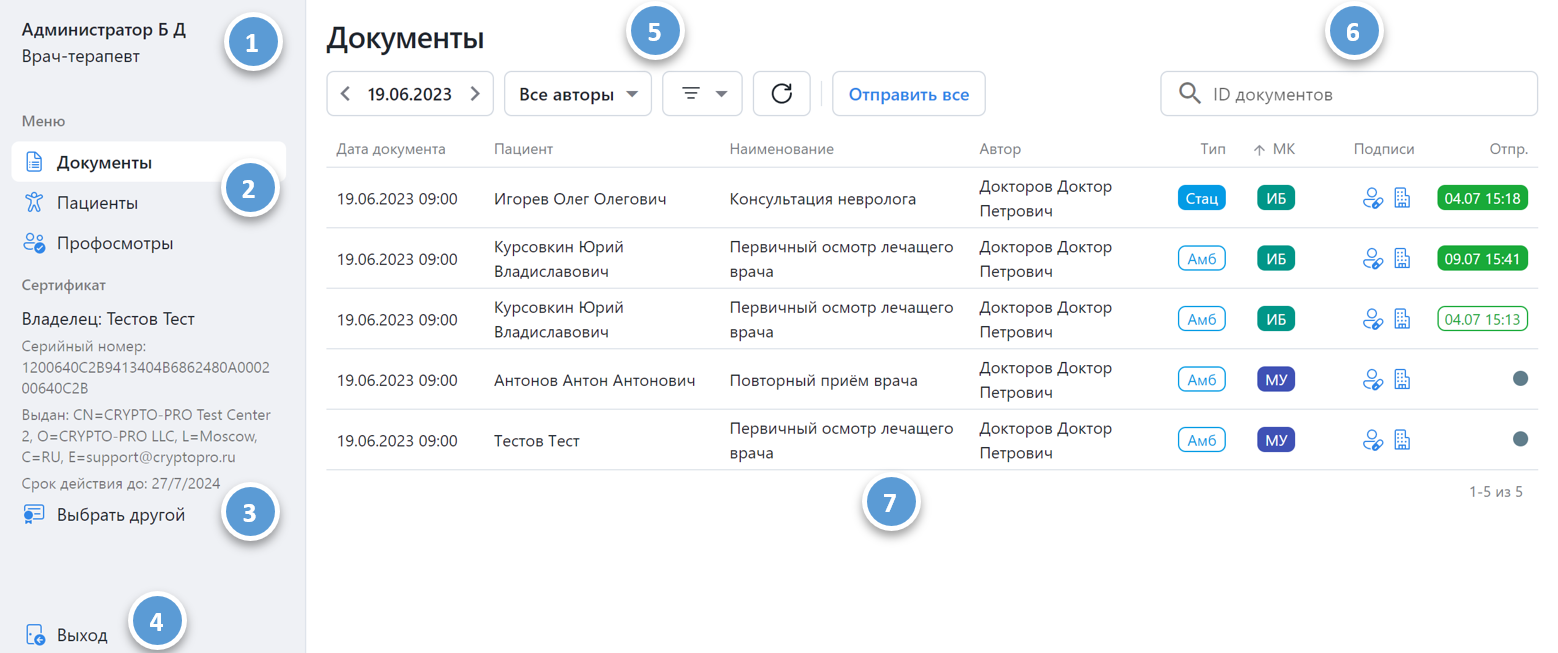
Task: Click organization signature icon for Антонов Антон Антонович
Action: click(1402, 380)
